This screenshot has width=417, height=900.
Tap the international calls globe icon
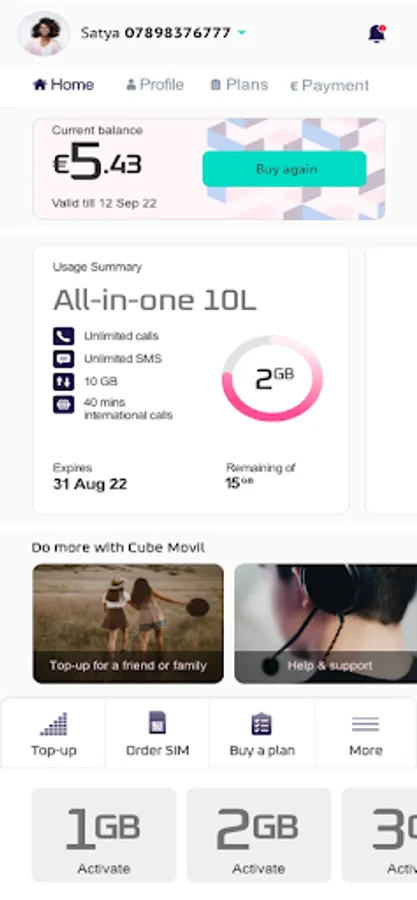(x=64, y=405)
